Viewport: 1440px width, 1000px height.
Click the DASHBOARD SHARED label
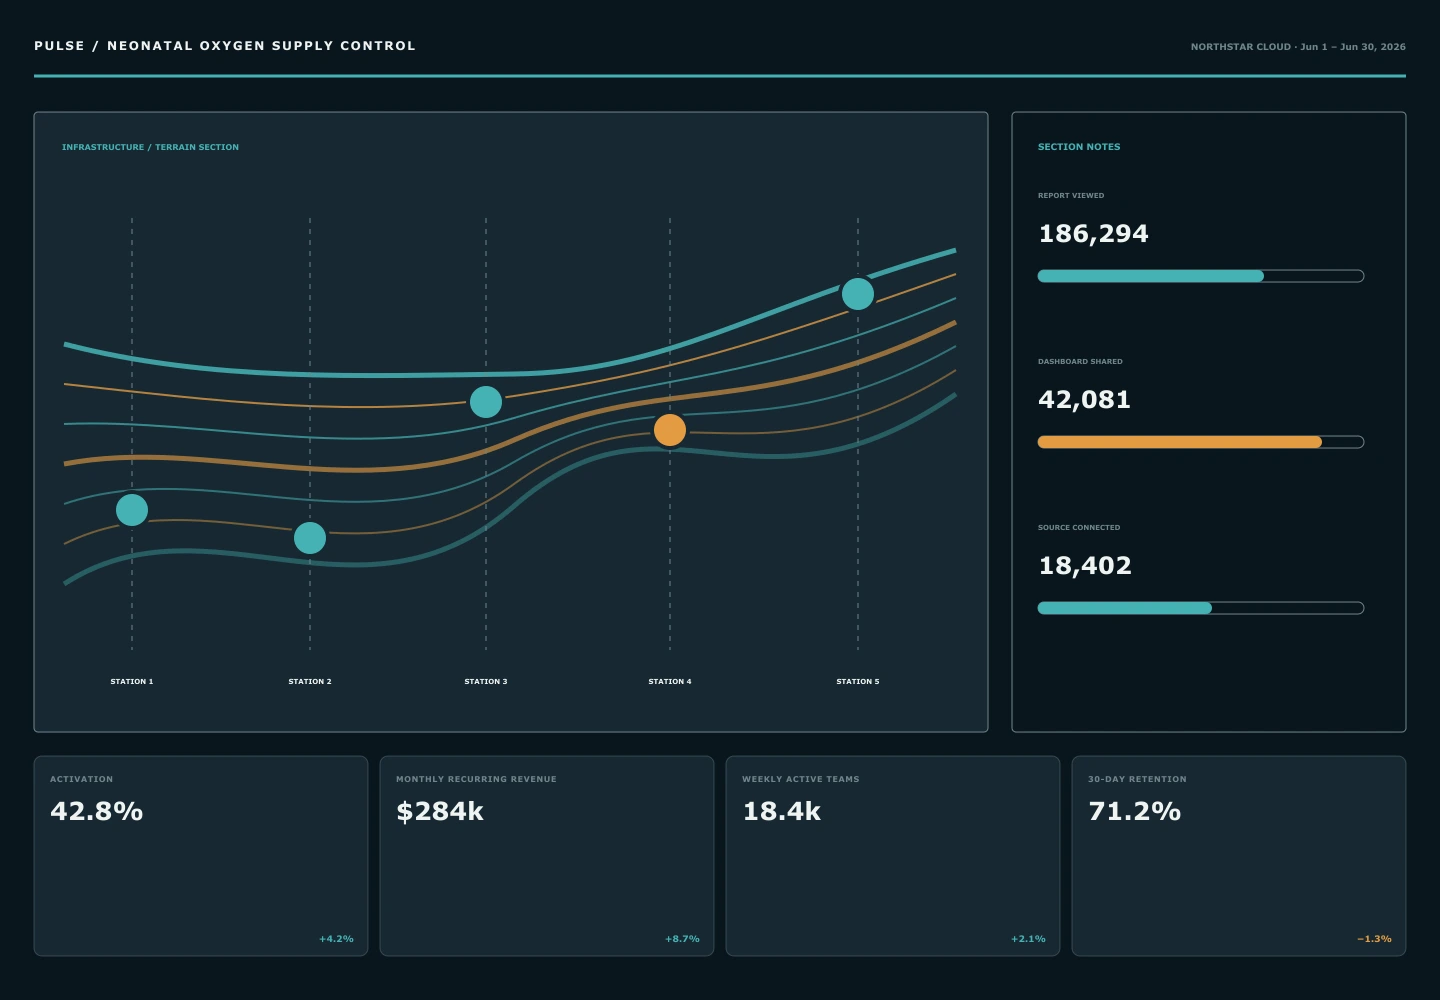click(1080, 362)
